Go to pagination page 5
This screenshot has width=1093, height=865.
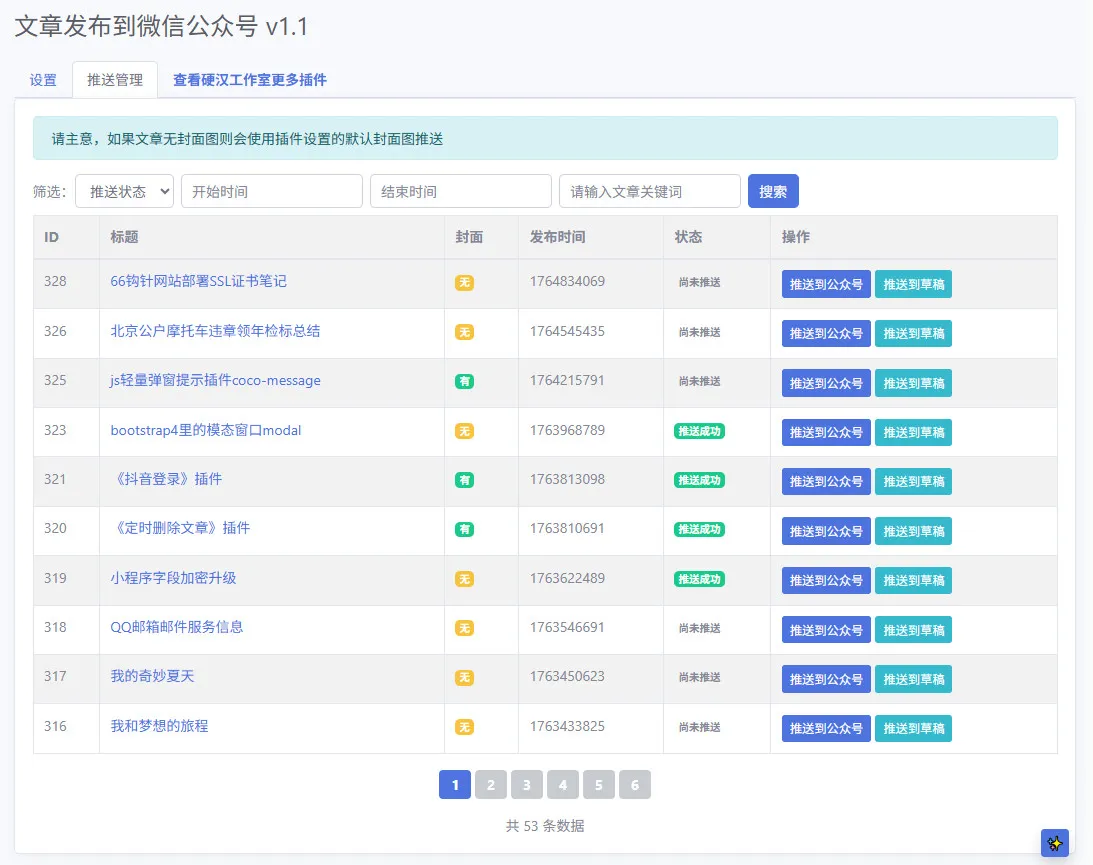pos(599,785)
